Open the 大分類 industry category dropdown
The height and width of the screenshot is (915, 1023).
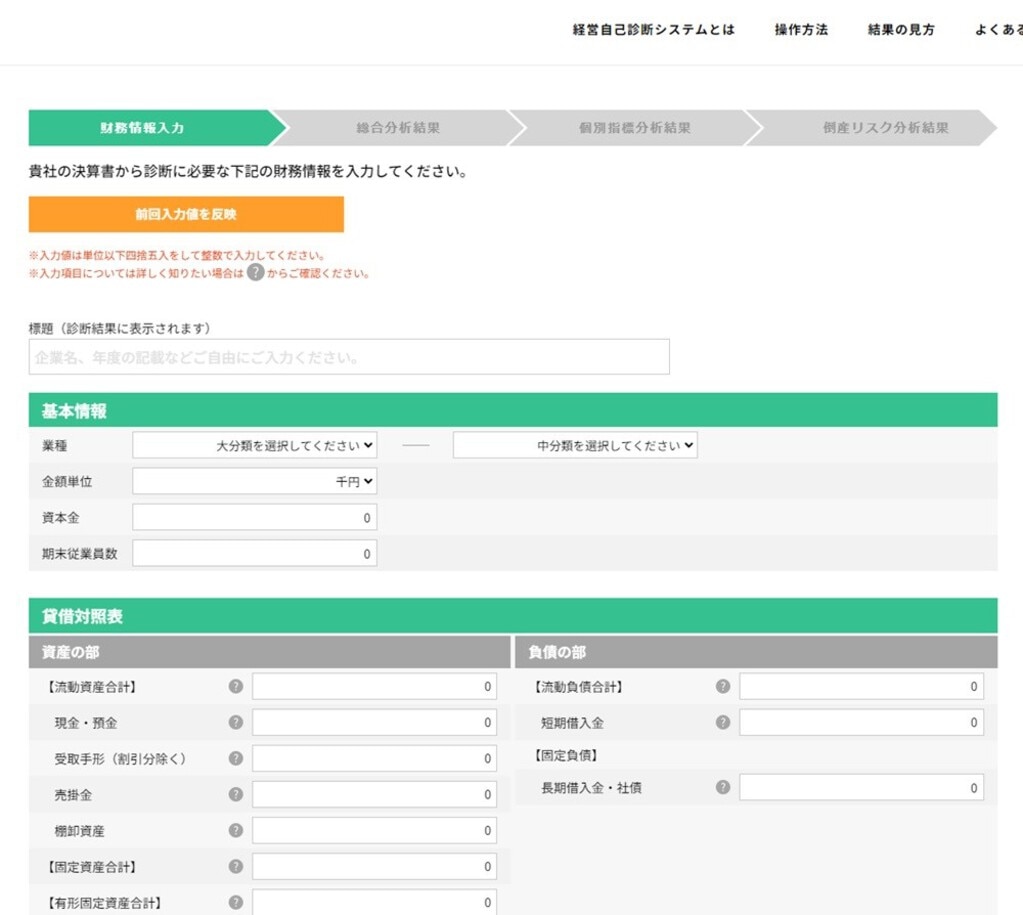click(253, 445)
